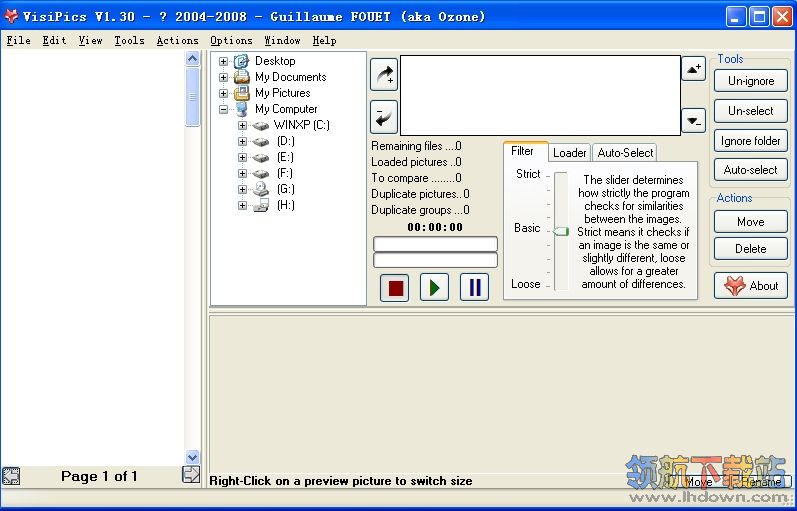Switch to the Loader tab
797x511 pixels.
pos(570,153)
